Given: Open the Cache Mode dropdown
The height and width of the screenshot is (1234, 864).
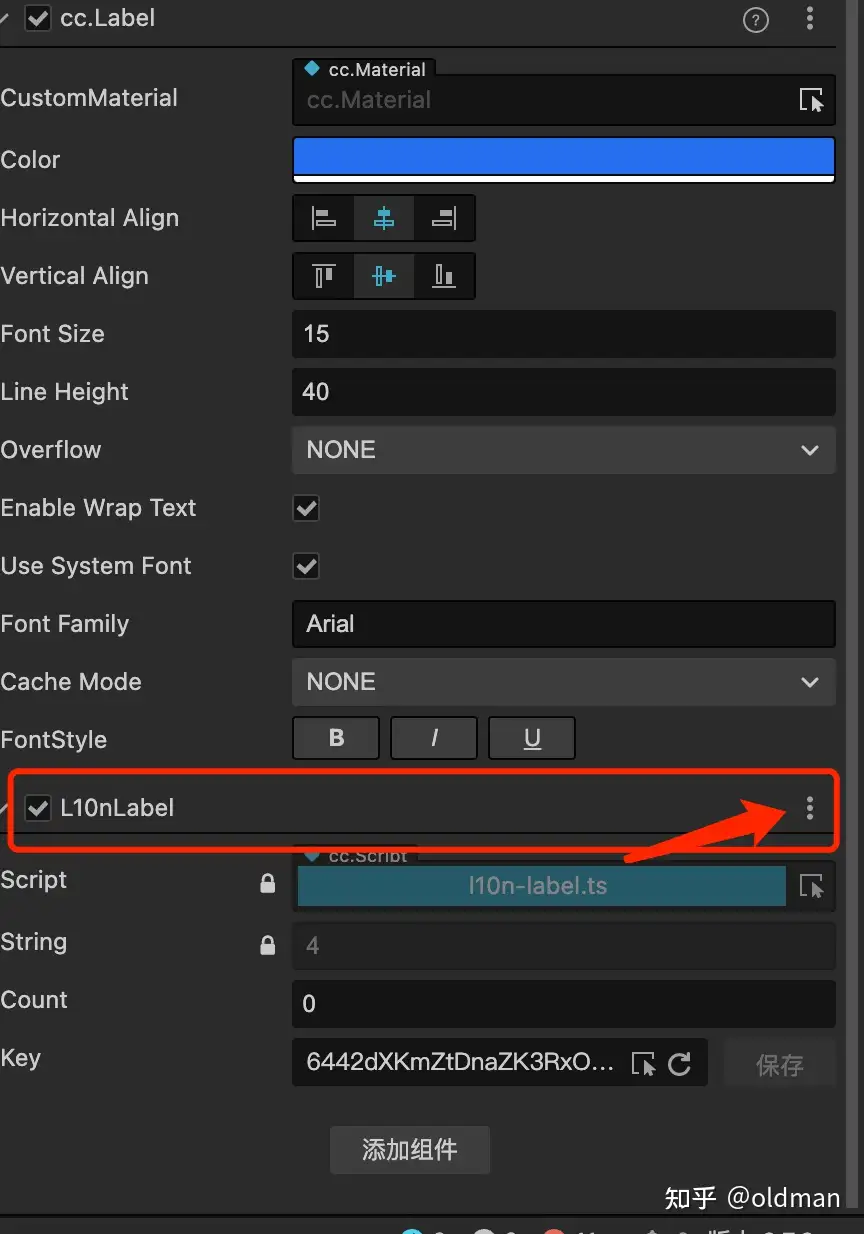Looking at the screenshot, I should [563, 682].
